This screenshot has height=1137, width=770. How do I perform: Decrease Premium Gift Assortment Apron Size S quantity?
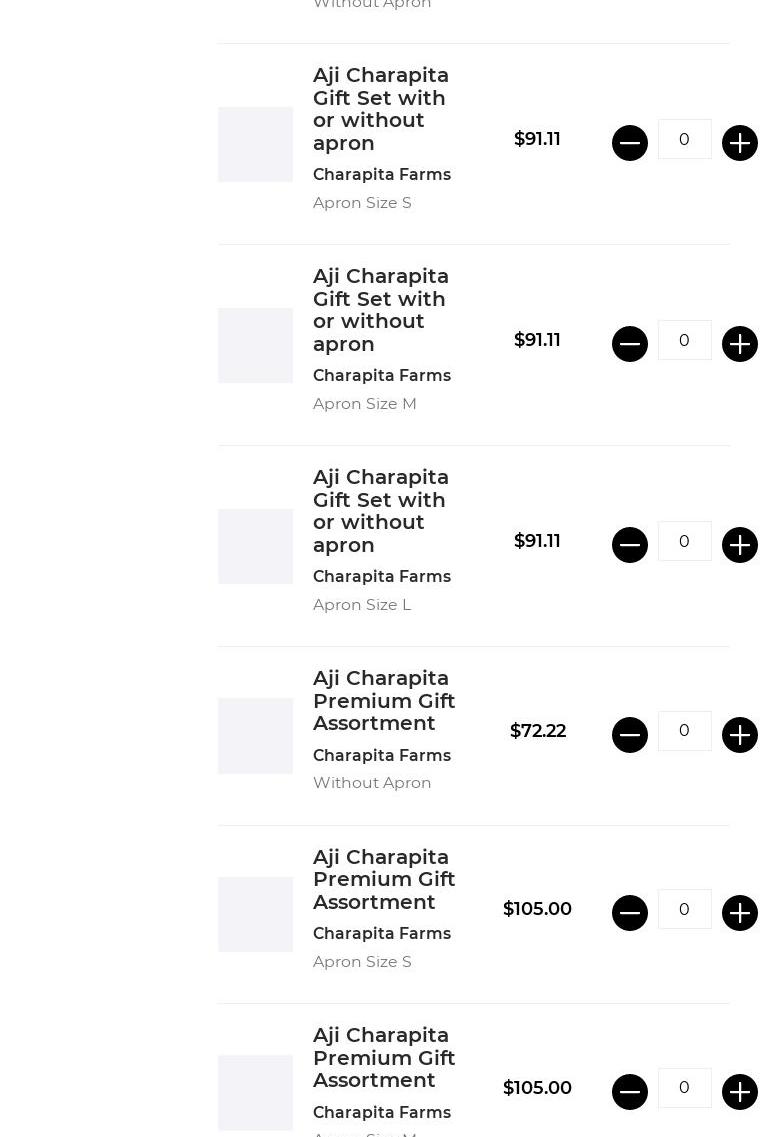coord(630,913)
